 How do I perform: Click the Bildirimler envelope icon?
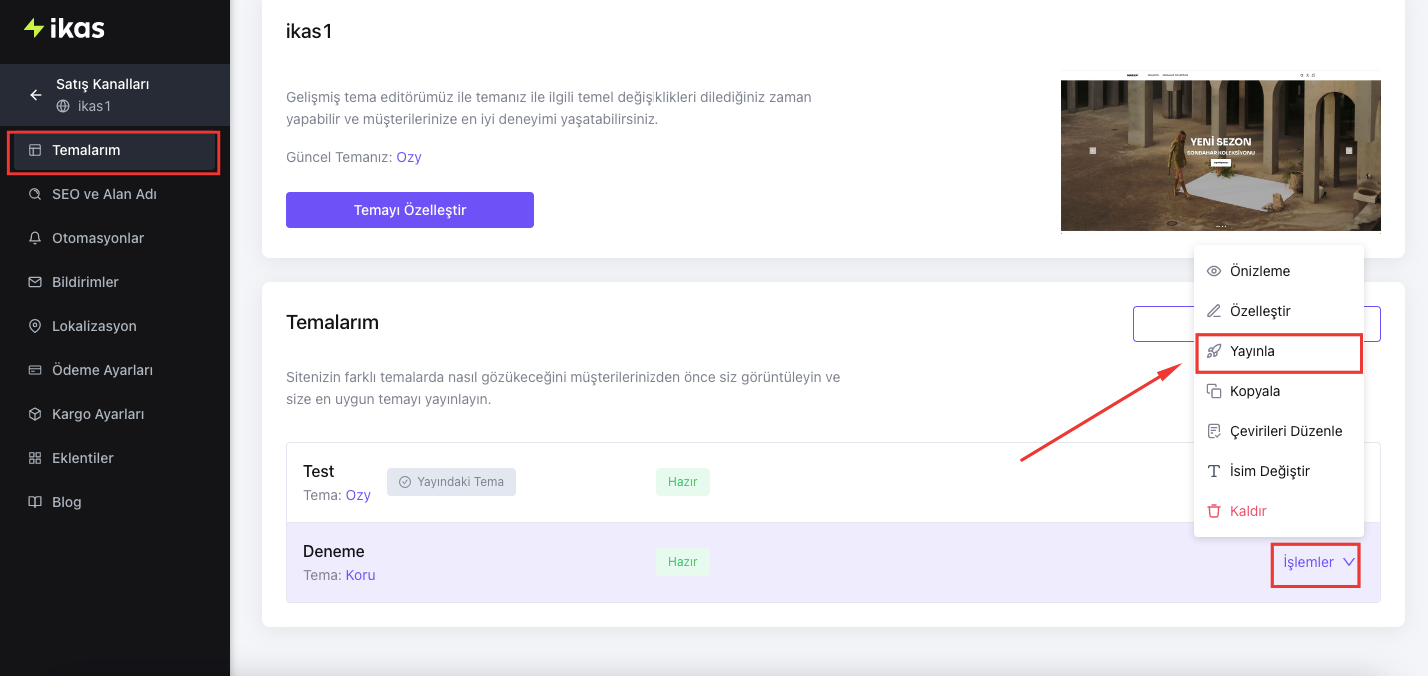point(35,282)
